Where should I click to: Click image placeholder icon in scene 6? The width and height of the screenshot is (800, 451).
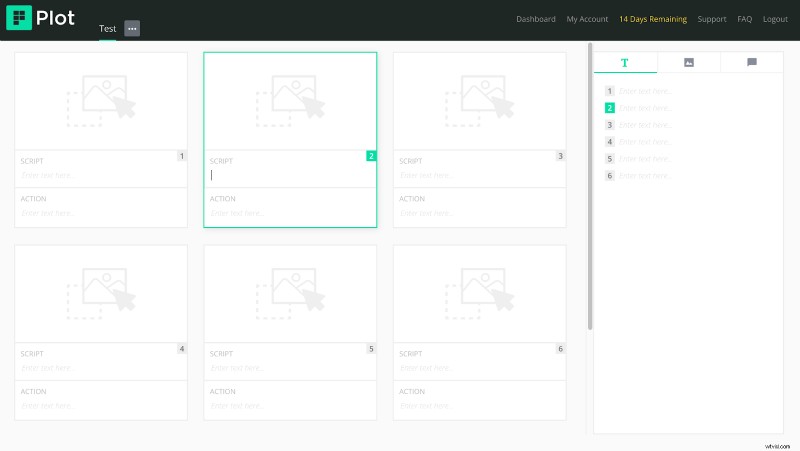click(479, 294)
